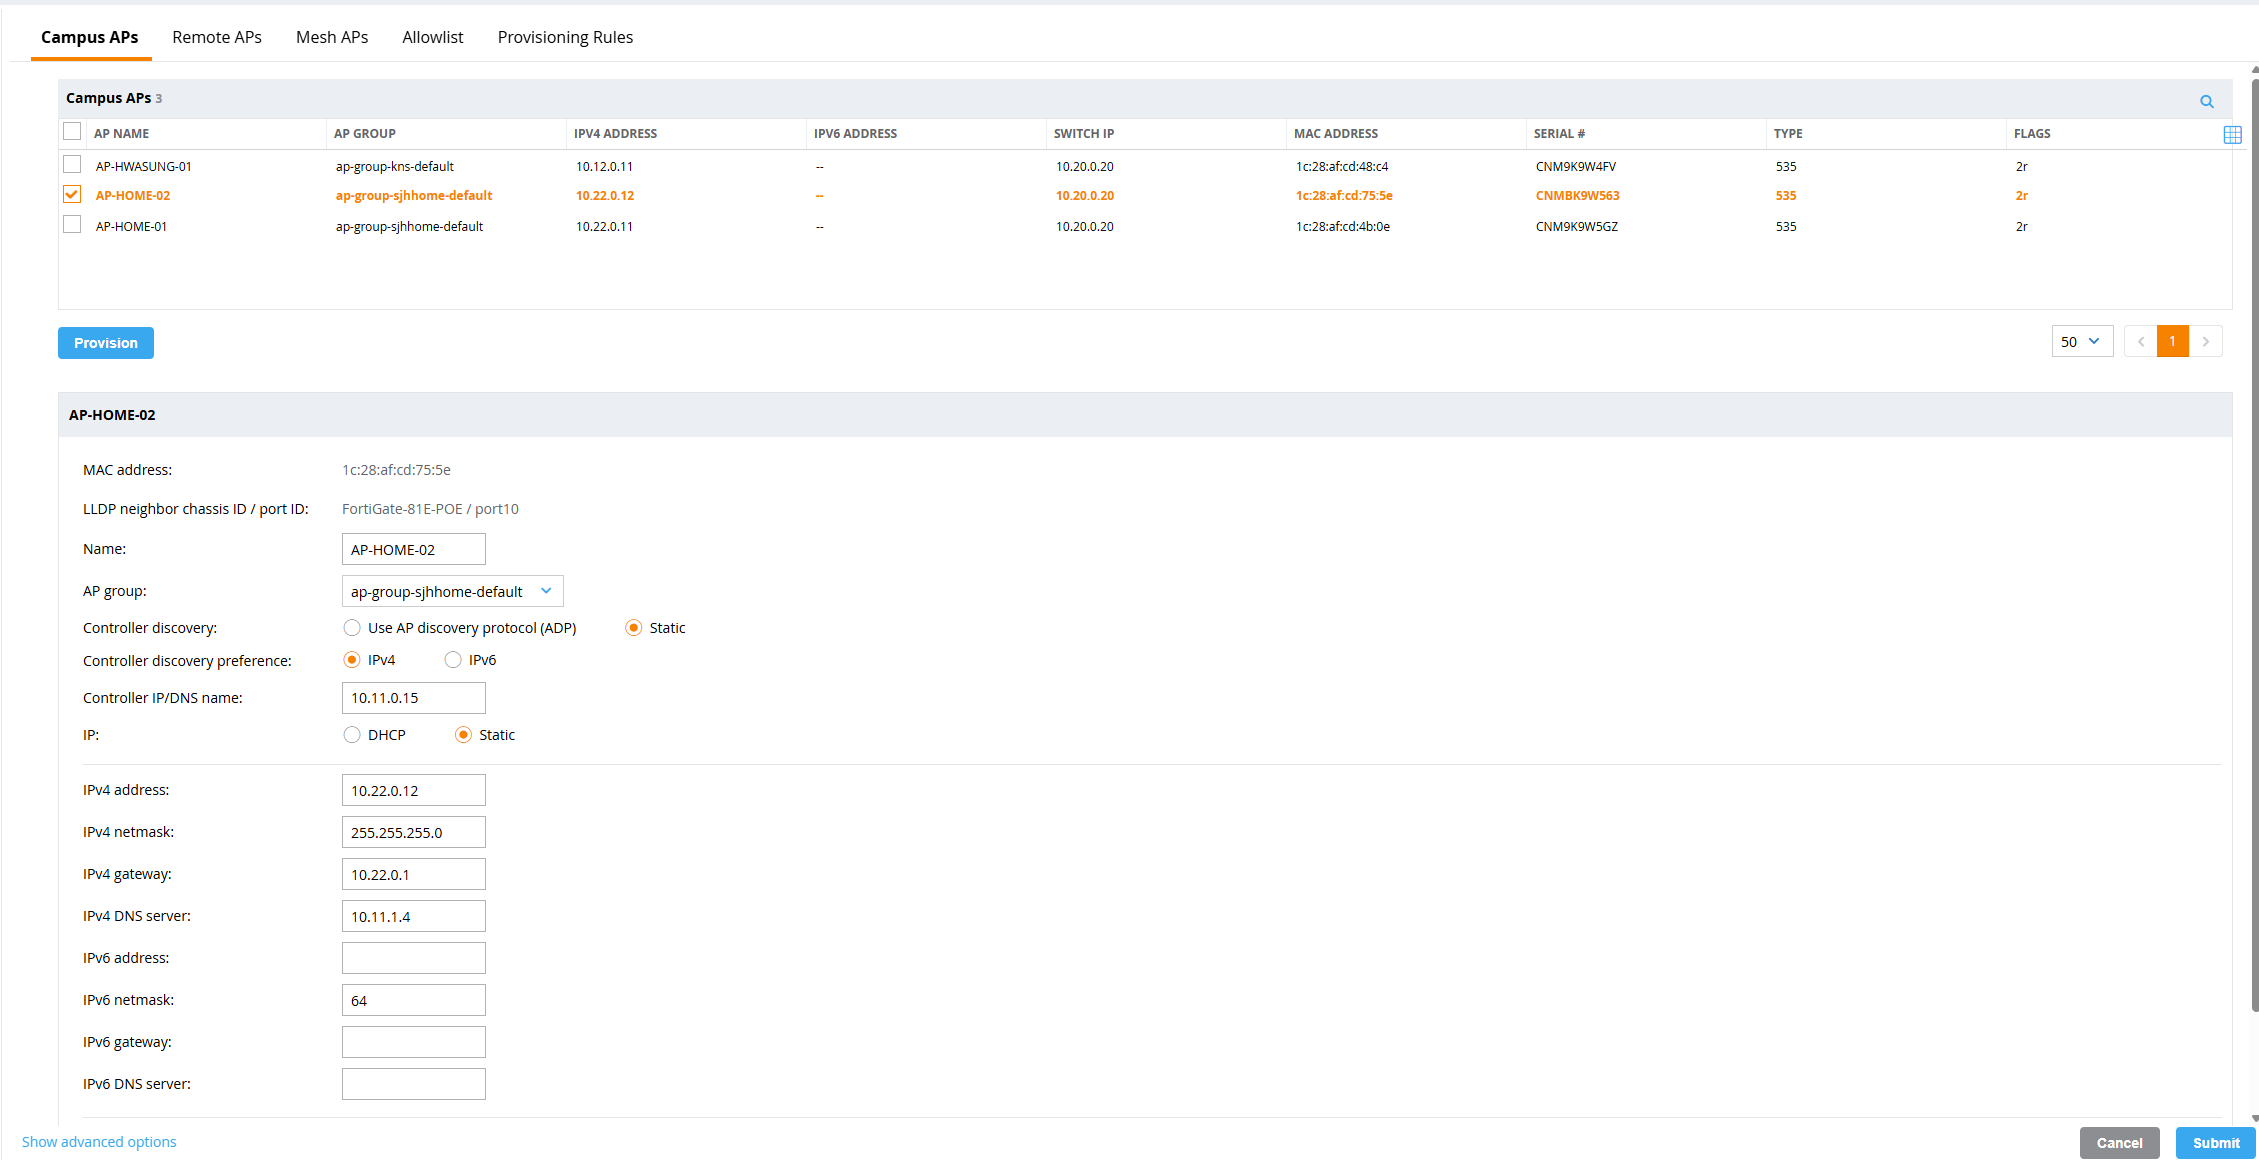Viewport: 2259px width, 1160px height.
Task: Select Use AP discovery protocol (ADP) radio
Action: click(x=352, y=628)
